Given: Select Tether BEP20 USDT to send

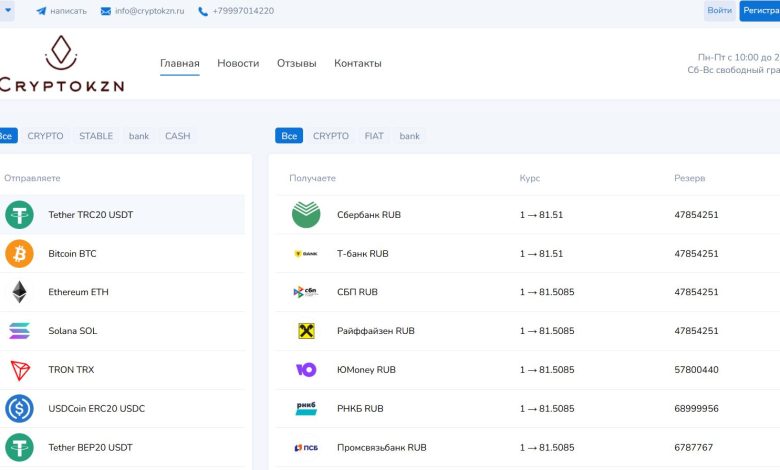Looking at the screenshot, I should coord(122,447).
